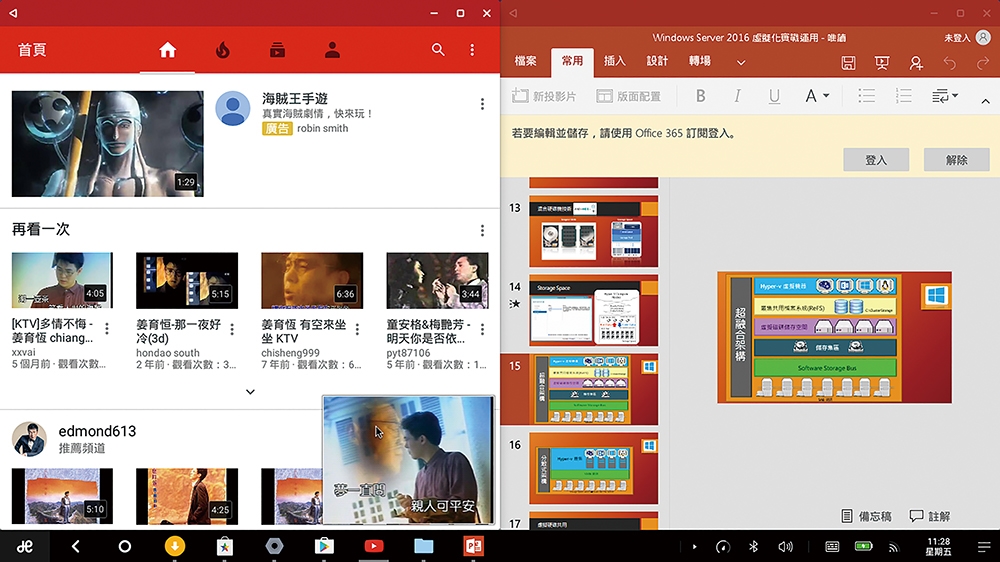
Task: Click the floating mini player video
Action: (408, 461)
